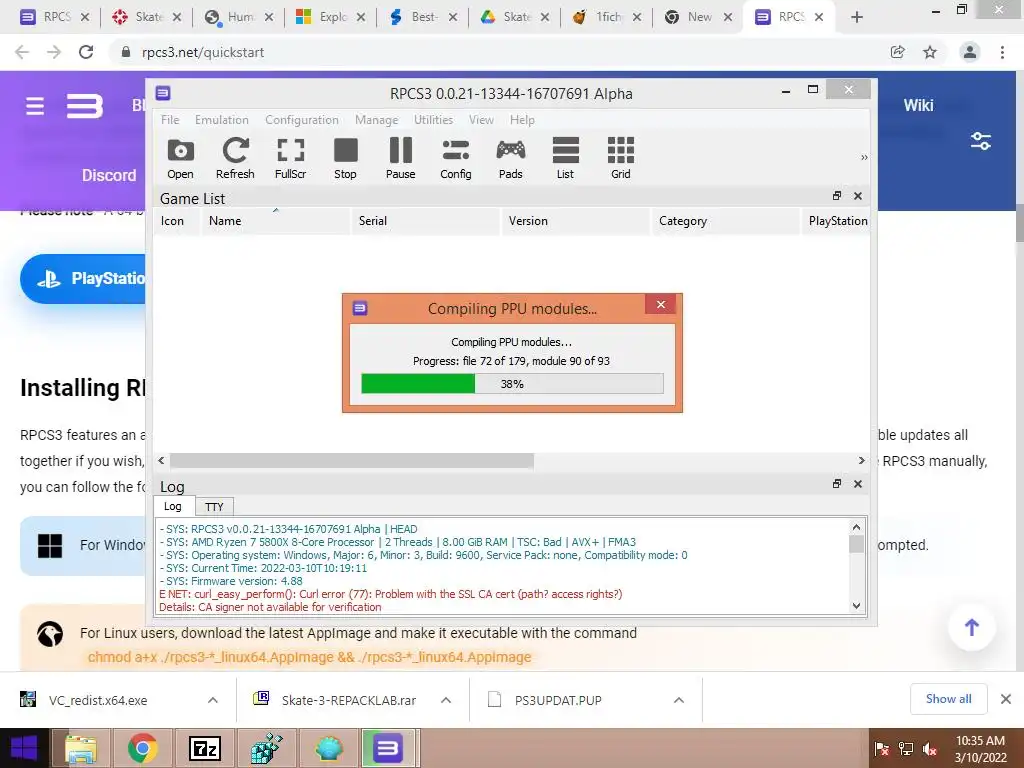The width and height of the screenshot is (1024, 768).
Task: Click the share page icon
Action: pos(897,52)
